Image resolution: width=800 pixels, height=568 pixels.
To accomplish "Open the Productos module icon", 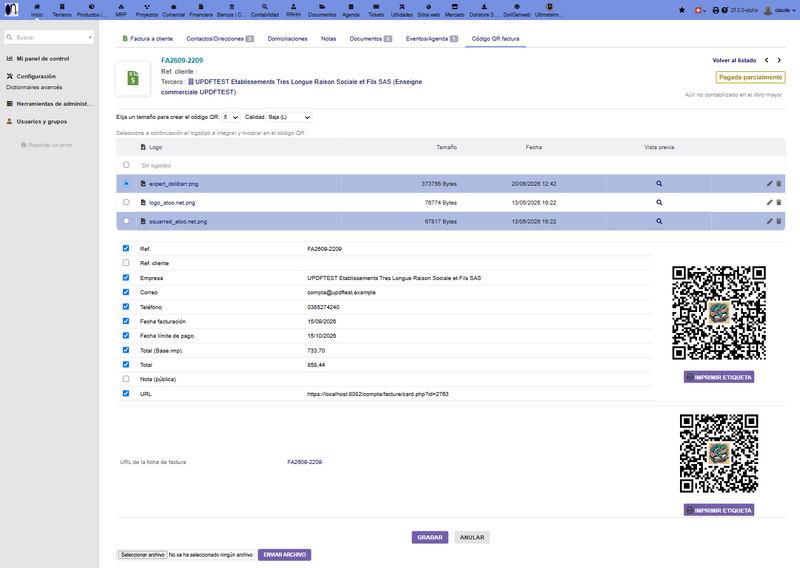I will click(91, 10).
